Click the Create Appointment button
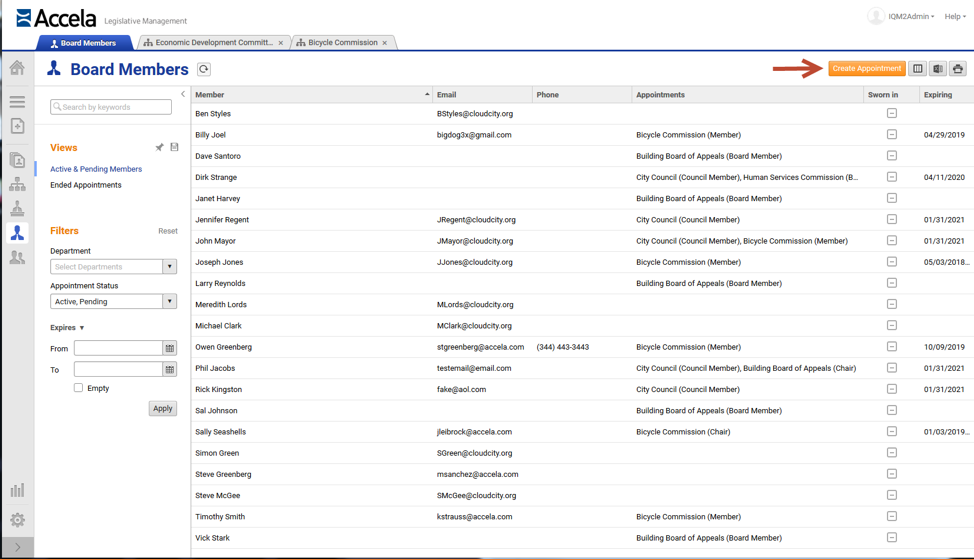This screenshot has height=560, width=974. pyautogui.click(x=867, y=68)
